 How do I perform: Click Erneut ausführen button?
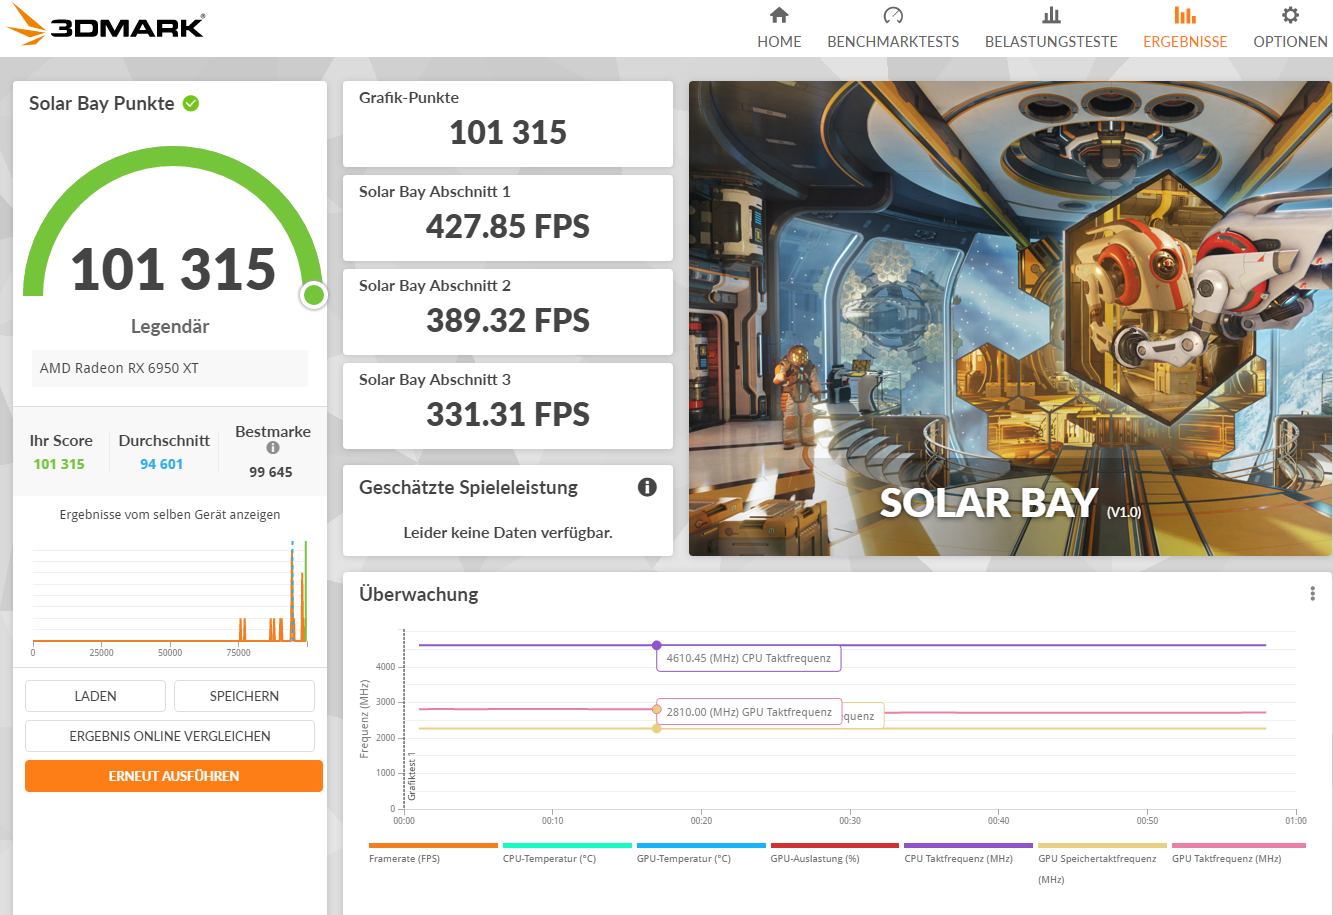click(174, 776)
